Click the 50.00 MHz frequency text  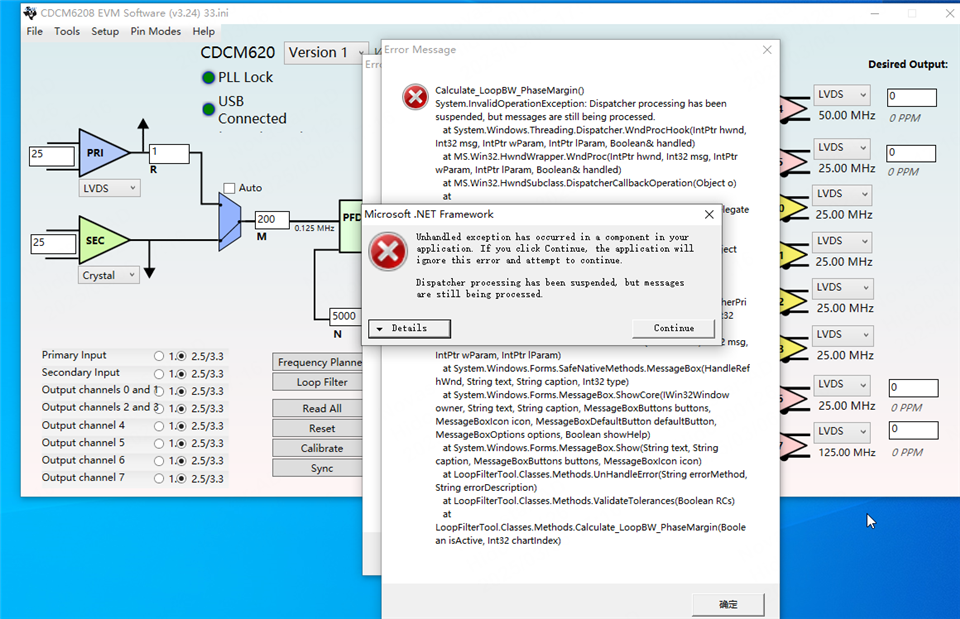[x=847, y=116]
